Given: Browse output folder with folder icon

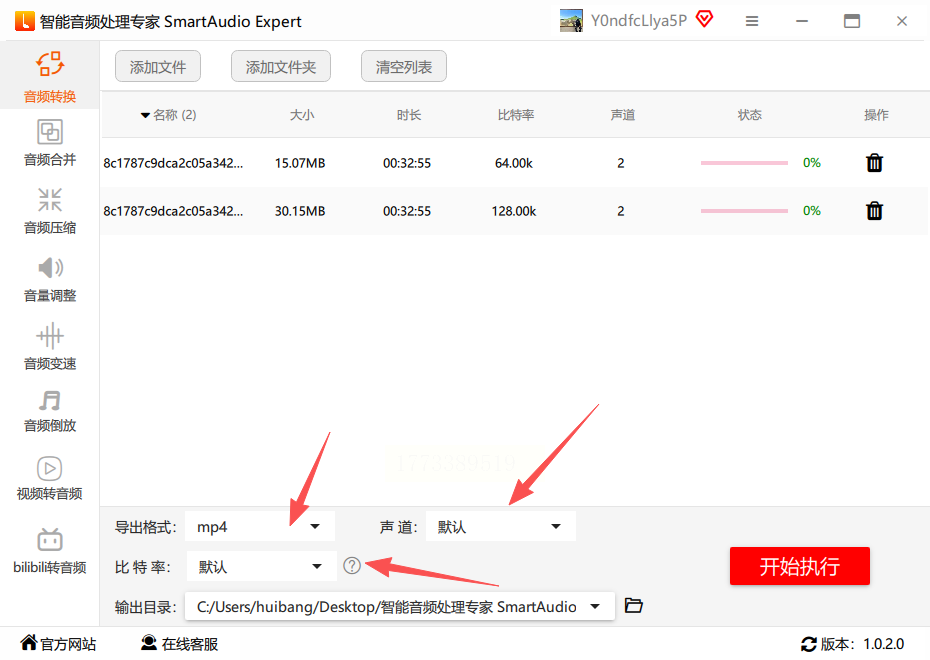Looking at the screenshot, I should 634,605.
